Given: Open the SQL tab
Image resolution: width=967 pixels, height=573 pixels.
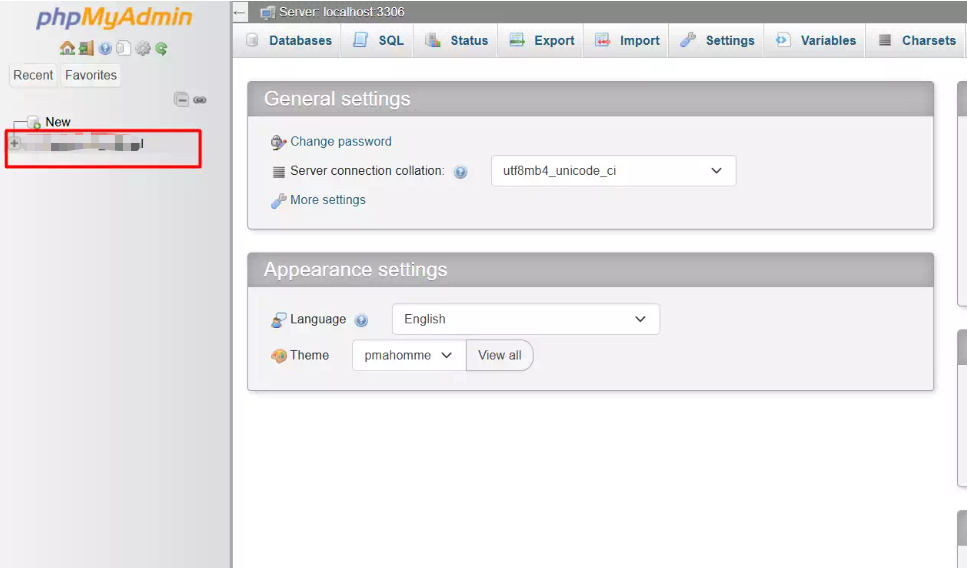Looking at the screenshot, I should (379, 41).
